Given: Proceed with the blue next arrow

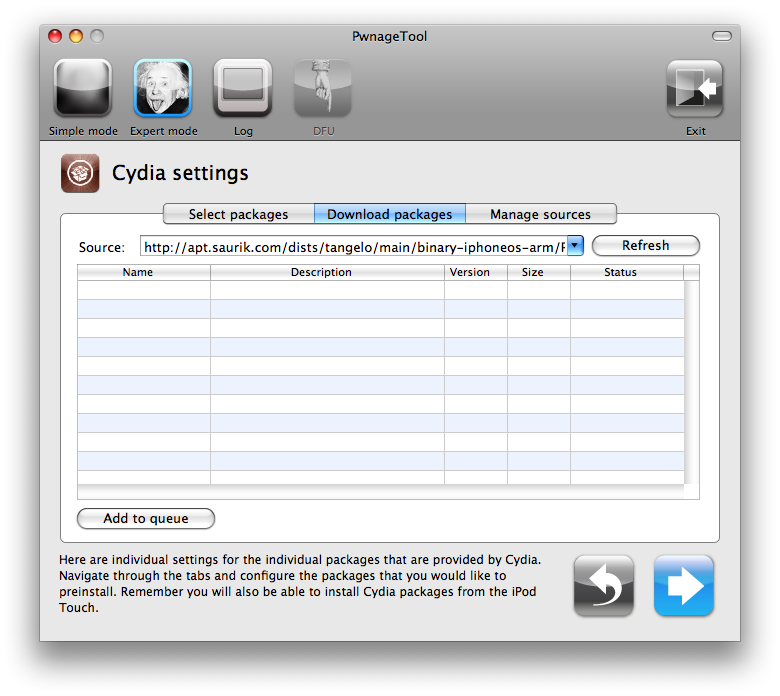Looking at the screenshot, I should 684,586.
